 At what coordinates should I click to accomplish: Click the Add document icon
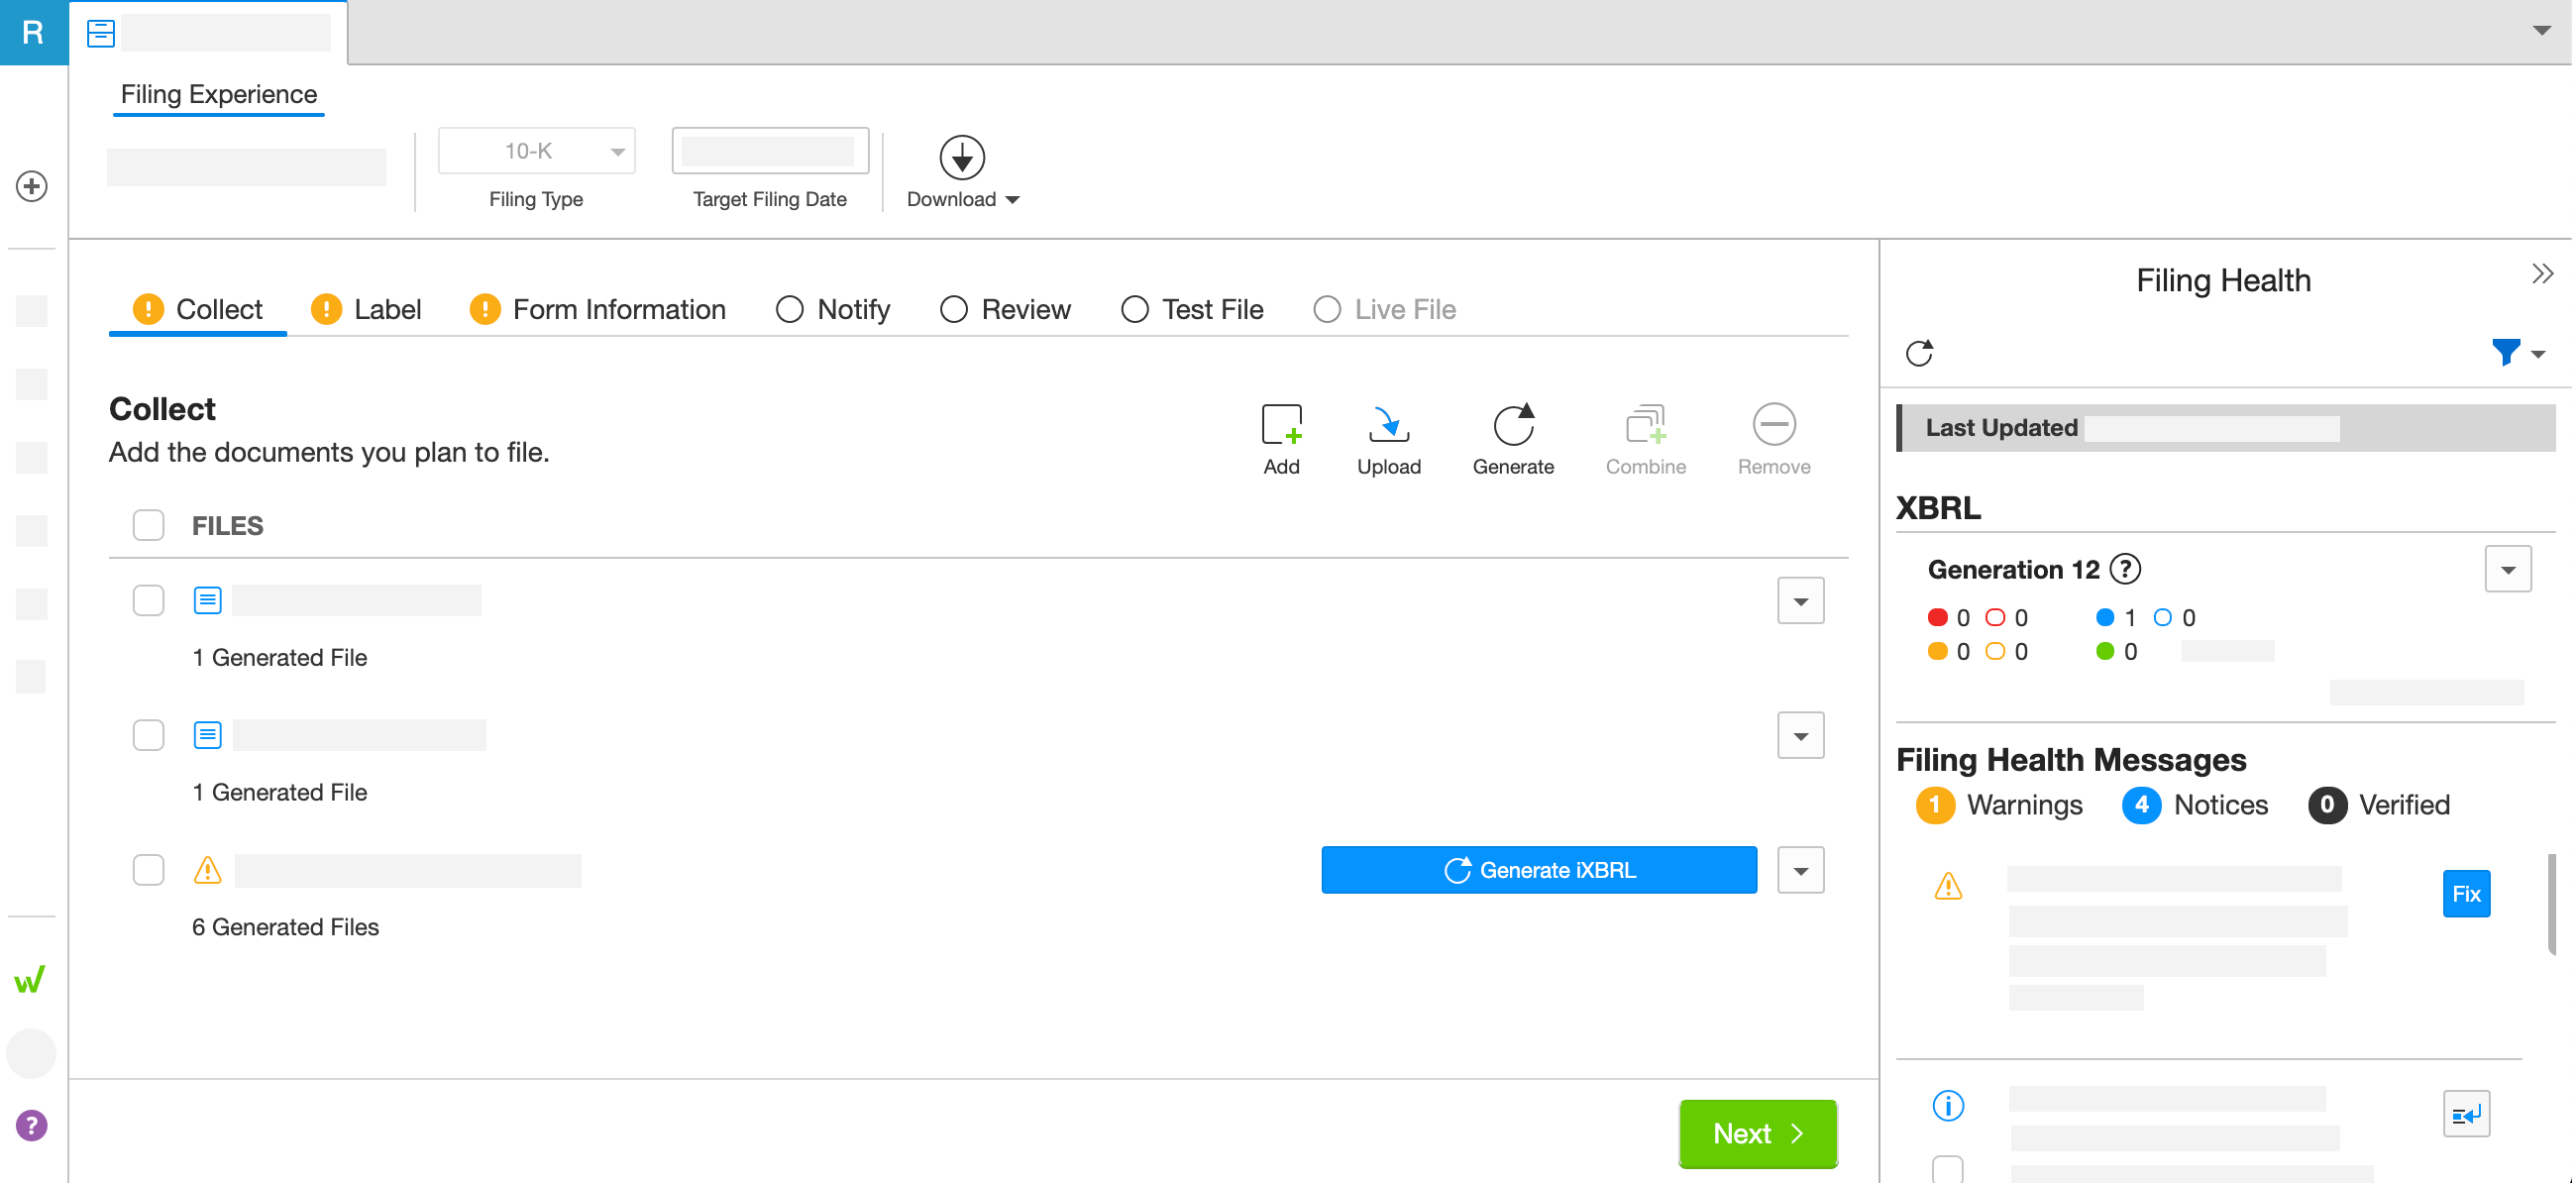point(1281,426)
